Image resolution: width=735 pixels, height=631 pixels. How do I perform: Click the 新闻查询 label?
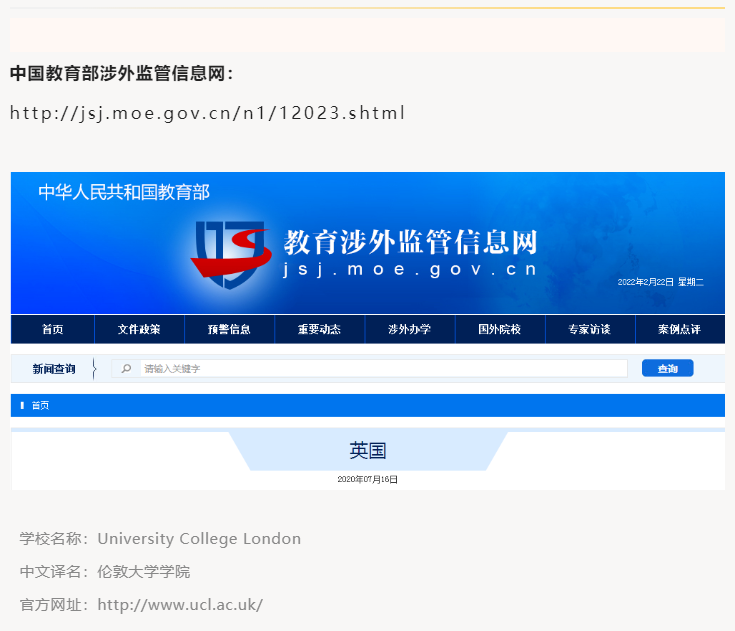[x=54, y=369]
